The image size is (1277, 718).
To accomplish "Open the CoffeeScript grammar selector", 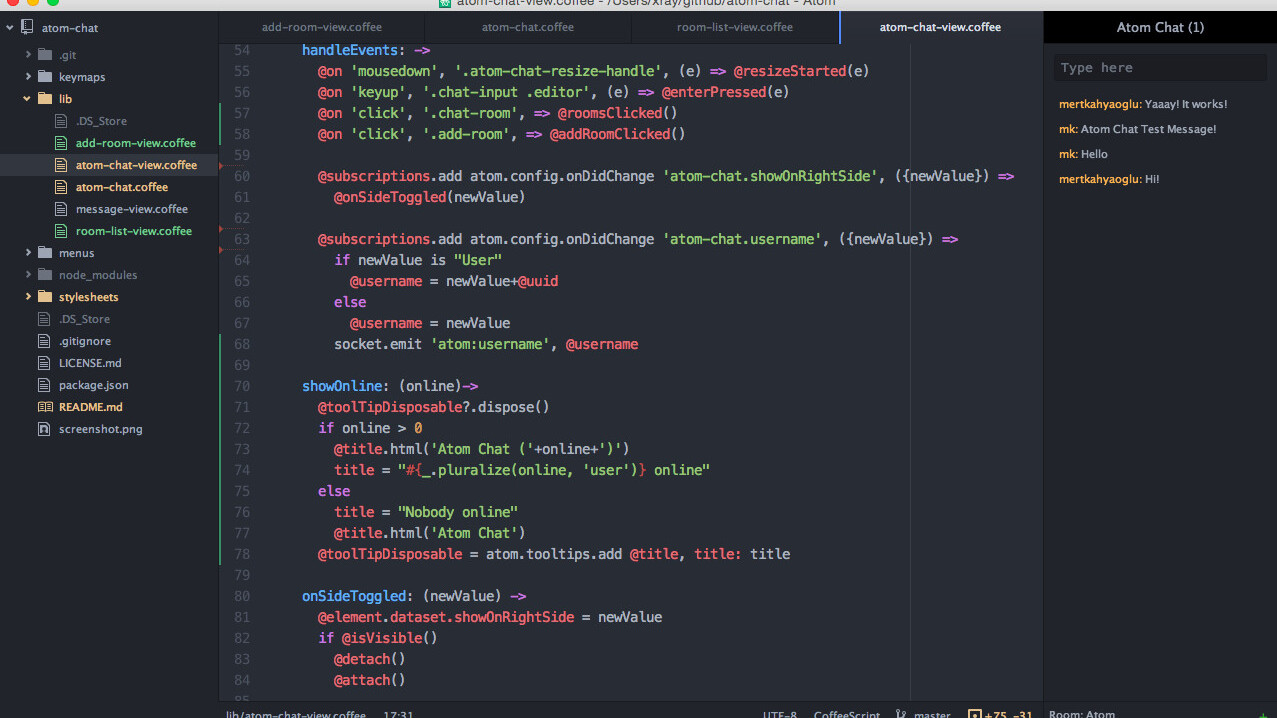I will [846, 714].
